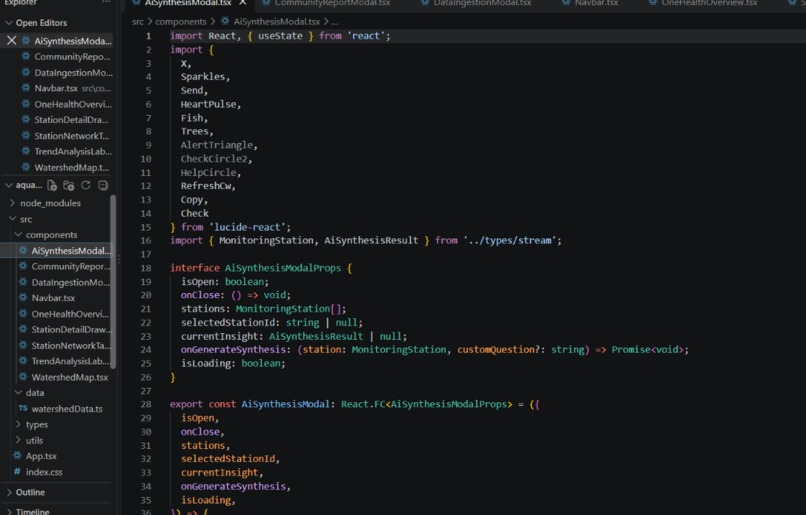Click '../types/stream' import path

pyautogui.click(x=510, y=240)
